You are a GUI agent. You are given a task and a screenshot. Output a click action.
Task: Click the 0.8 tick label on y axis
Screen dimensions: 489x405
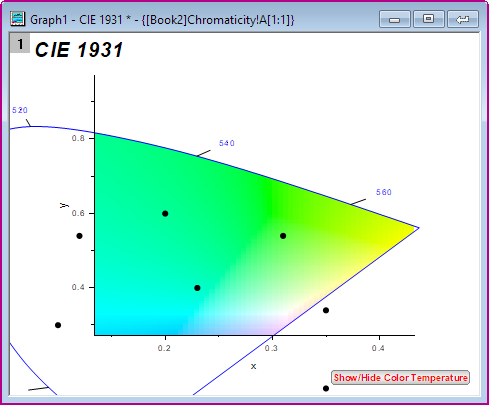pos(78,138)
